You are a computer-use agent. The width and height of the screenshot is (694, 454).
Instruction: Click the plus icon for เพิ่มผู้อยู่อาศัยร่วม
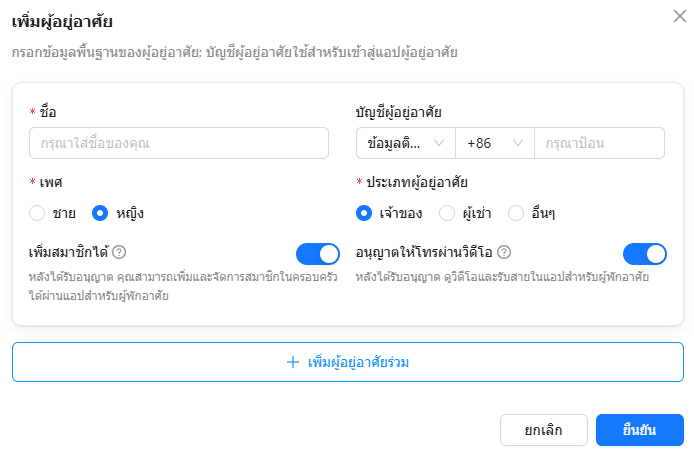point(293,362)
